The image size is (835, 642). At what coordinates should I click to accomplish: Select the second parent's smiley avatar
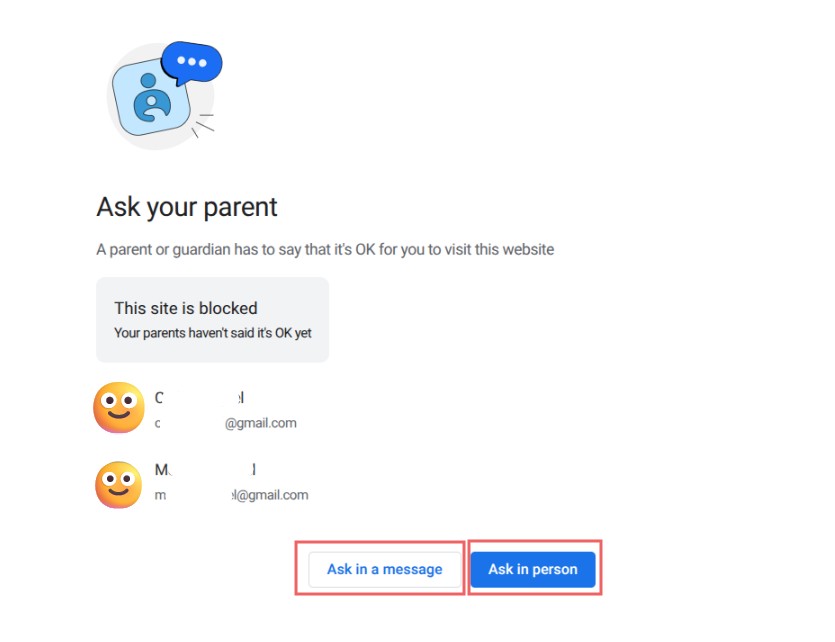point(119,484)
